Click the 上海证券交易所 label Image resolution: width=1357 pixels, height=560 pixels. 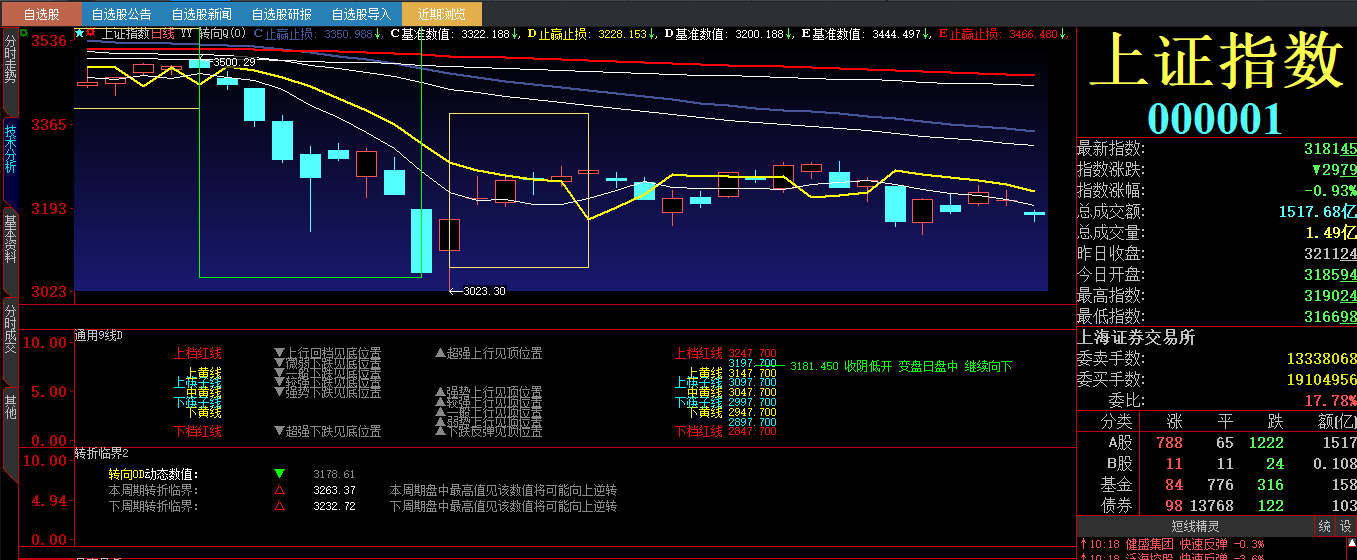point(1136,337)
